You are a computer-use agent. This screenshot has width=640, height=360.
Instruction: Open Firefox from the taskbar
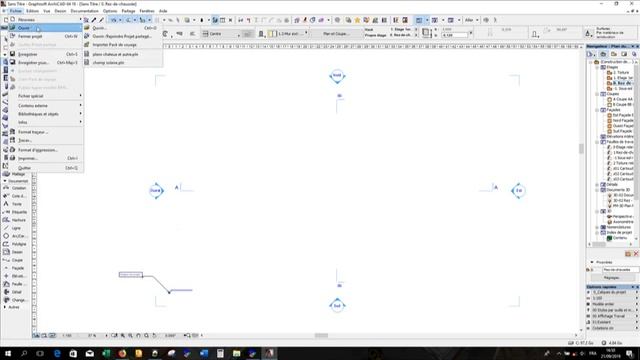coord(122,353)
